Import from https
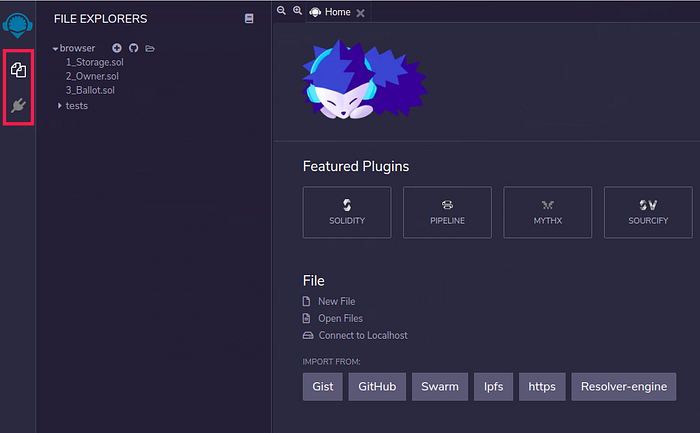The image size is (700, 433). tap(542, 387)
